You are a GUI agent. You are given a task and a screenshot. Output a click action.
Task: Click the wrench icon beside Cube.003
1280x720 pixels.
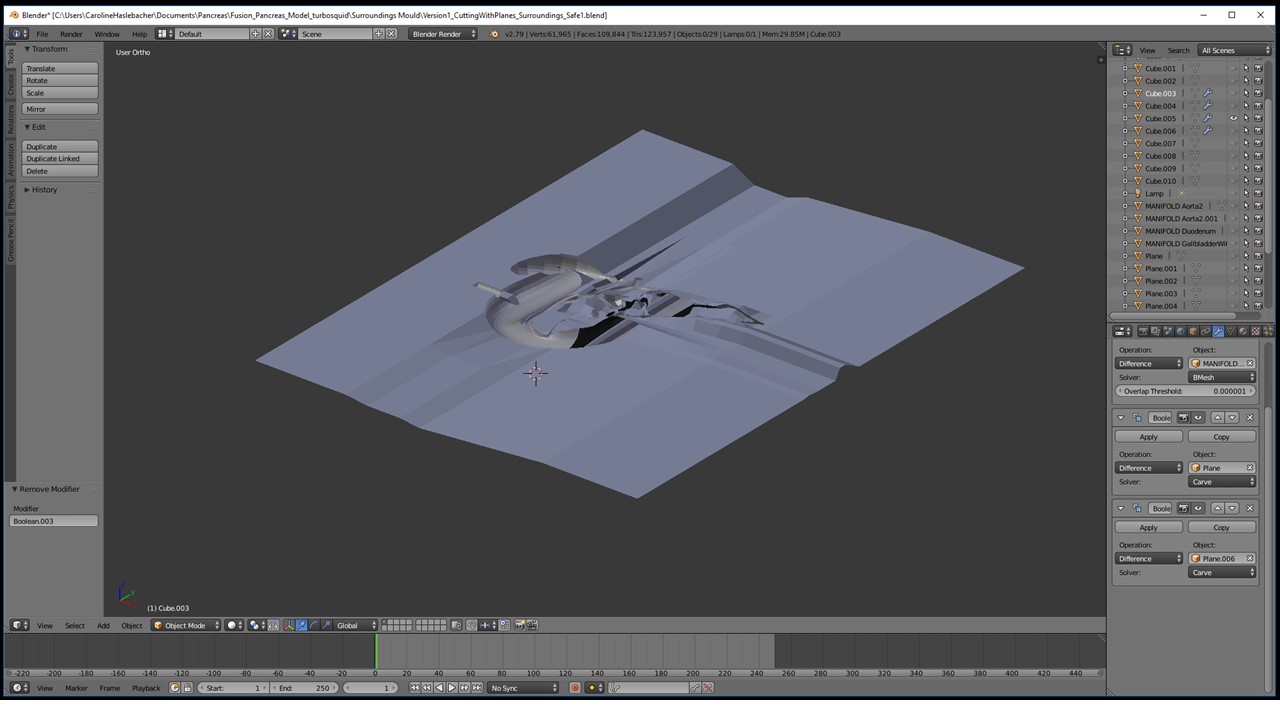tap(1208, 93)
